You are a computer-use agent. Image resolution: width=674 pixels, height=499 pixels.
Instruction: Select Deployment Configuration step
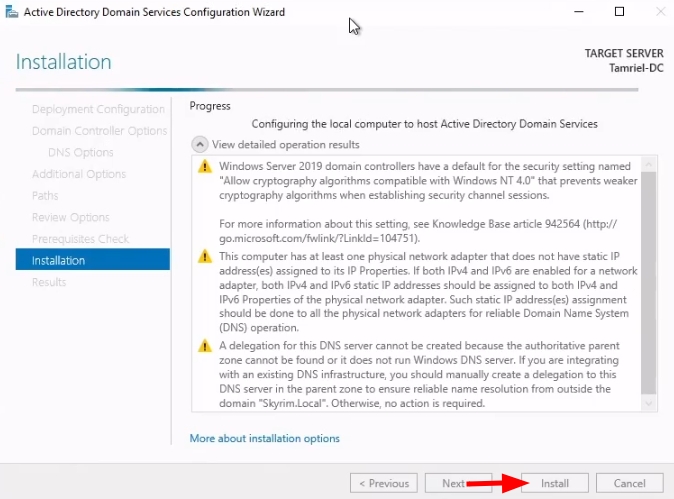pyautogui.click(x=98, y=109)
